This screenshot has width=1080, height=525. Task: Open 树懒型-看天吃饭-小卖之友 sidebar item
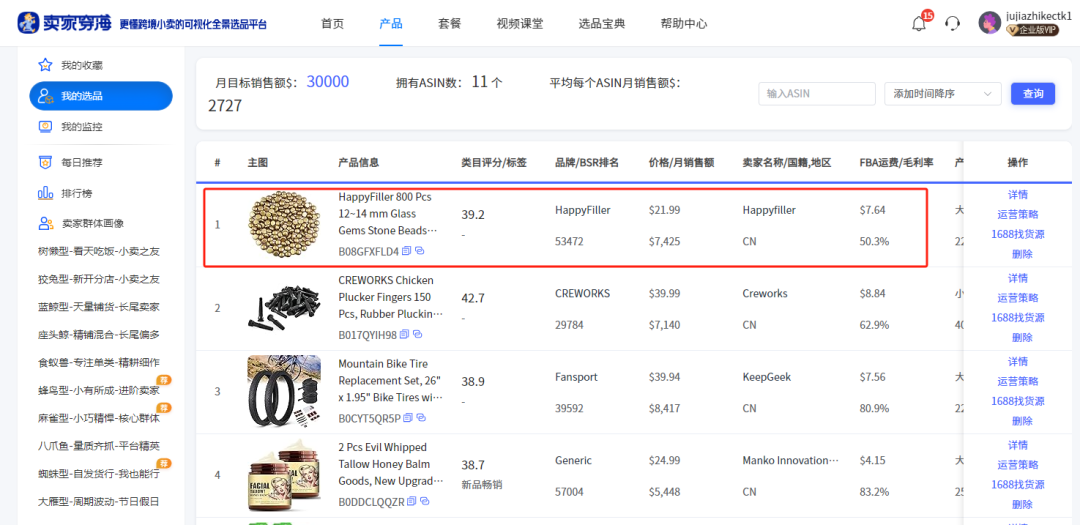[99, 251]
